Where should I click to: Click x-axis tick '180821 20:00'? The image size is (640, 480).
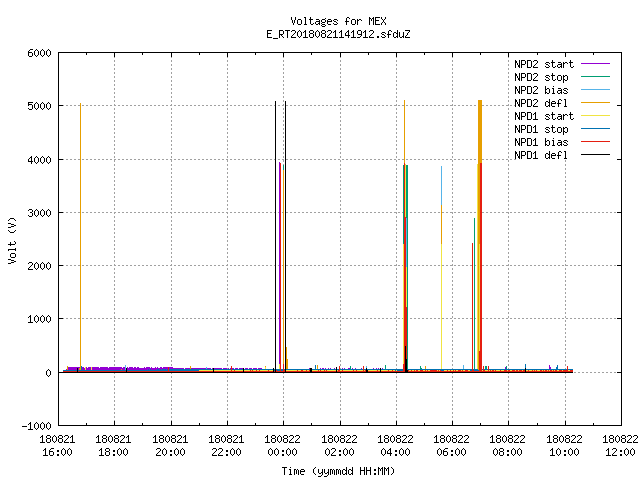tap(170, 446)
